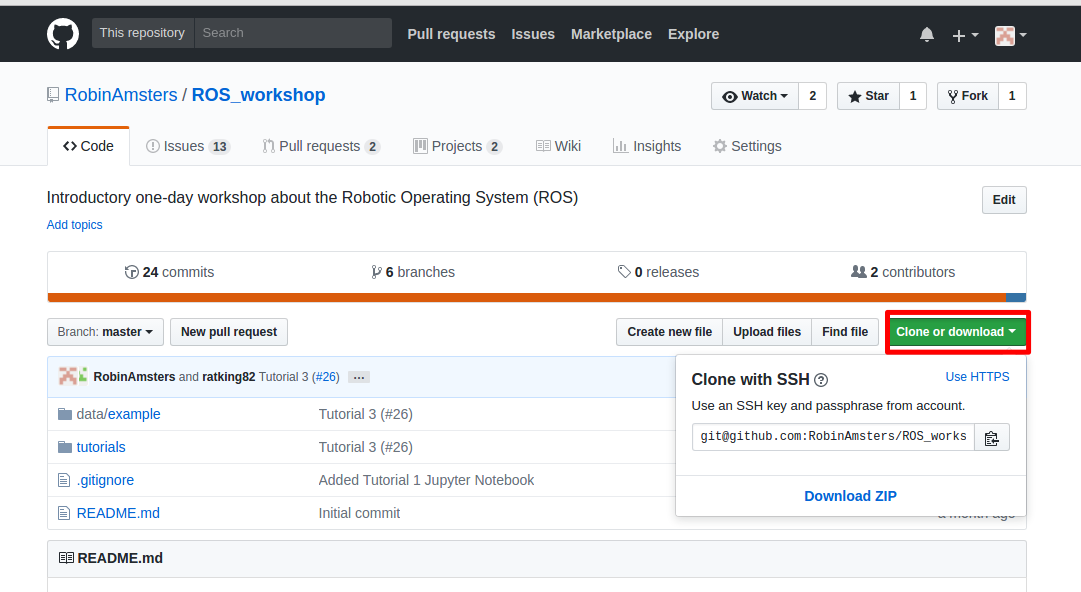The width and height of the screenshot is (1081, 592).
Task: View the 24 commits
Action: [170, 272]
